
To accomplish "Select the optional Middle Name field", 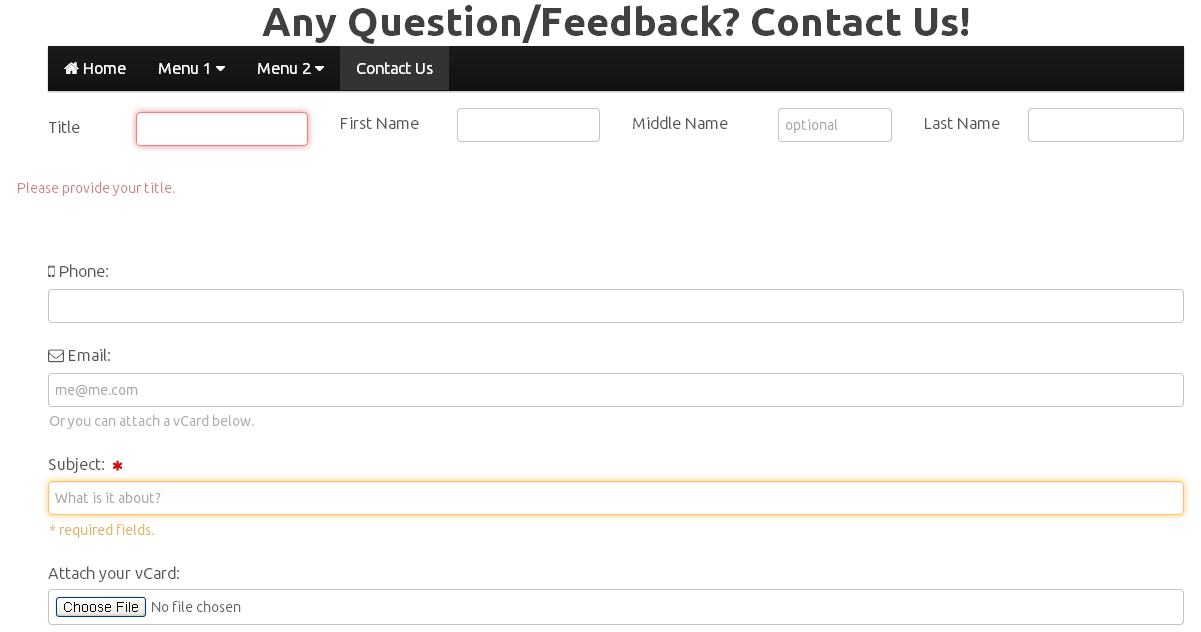I will 835,125.
